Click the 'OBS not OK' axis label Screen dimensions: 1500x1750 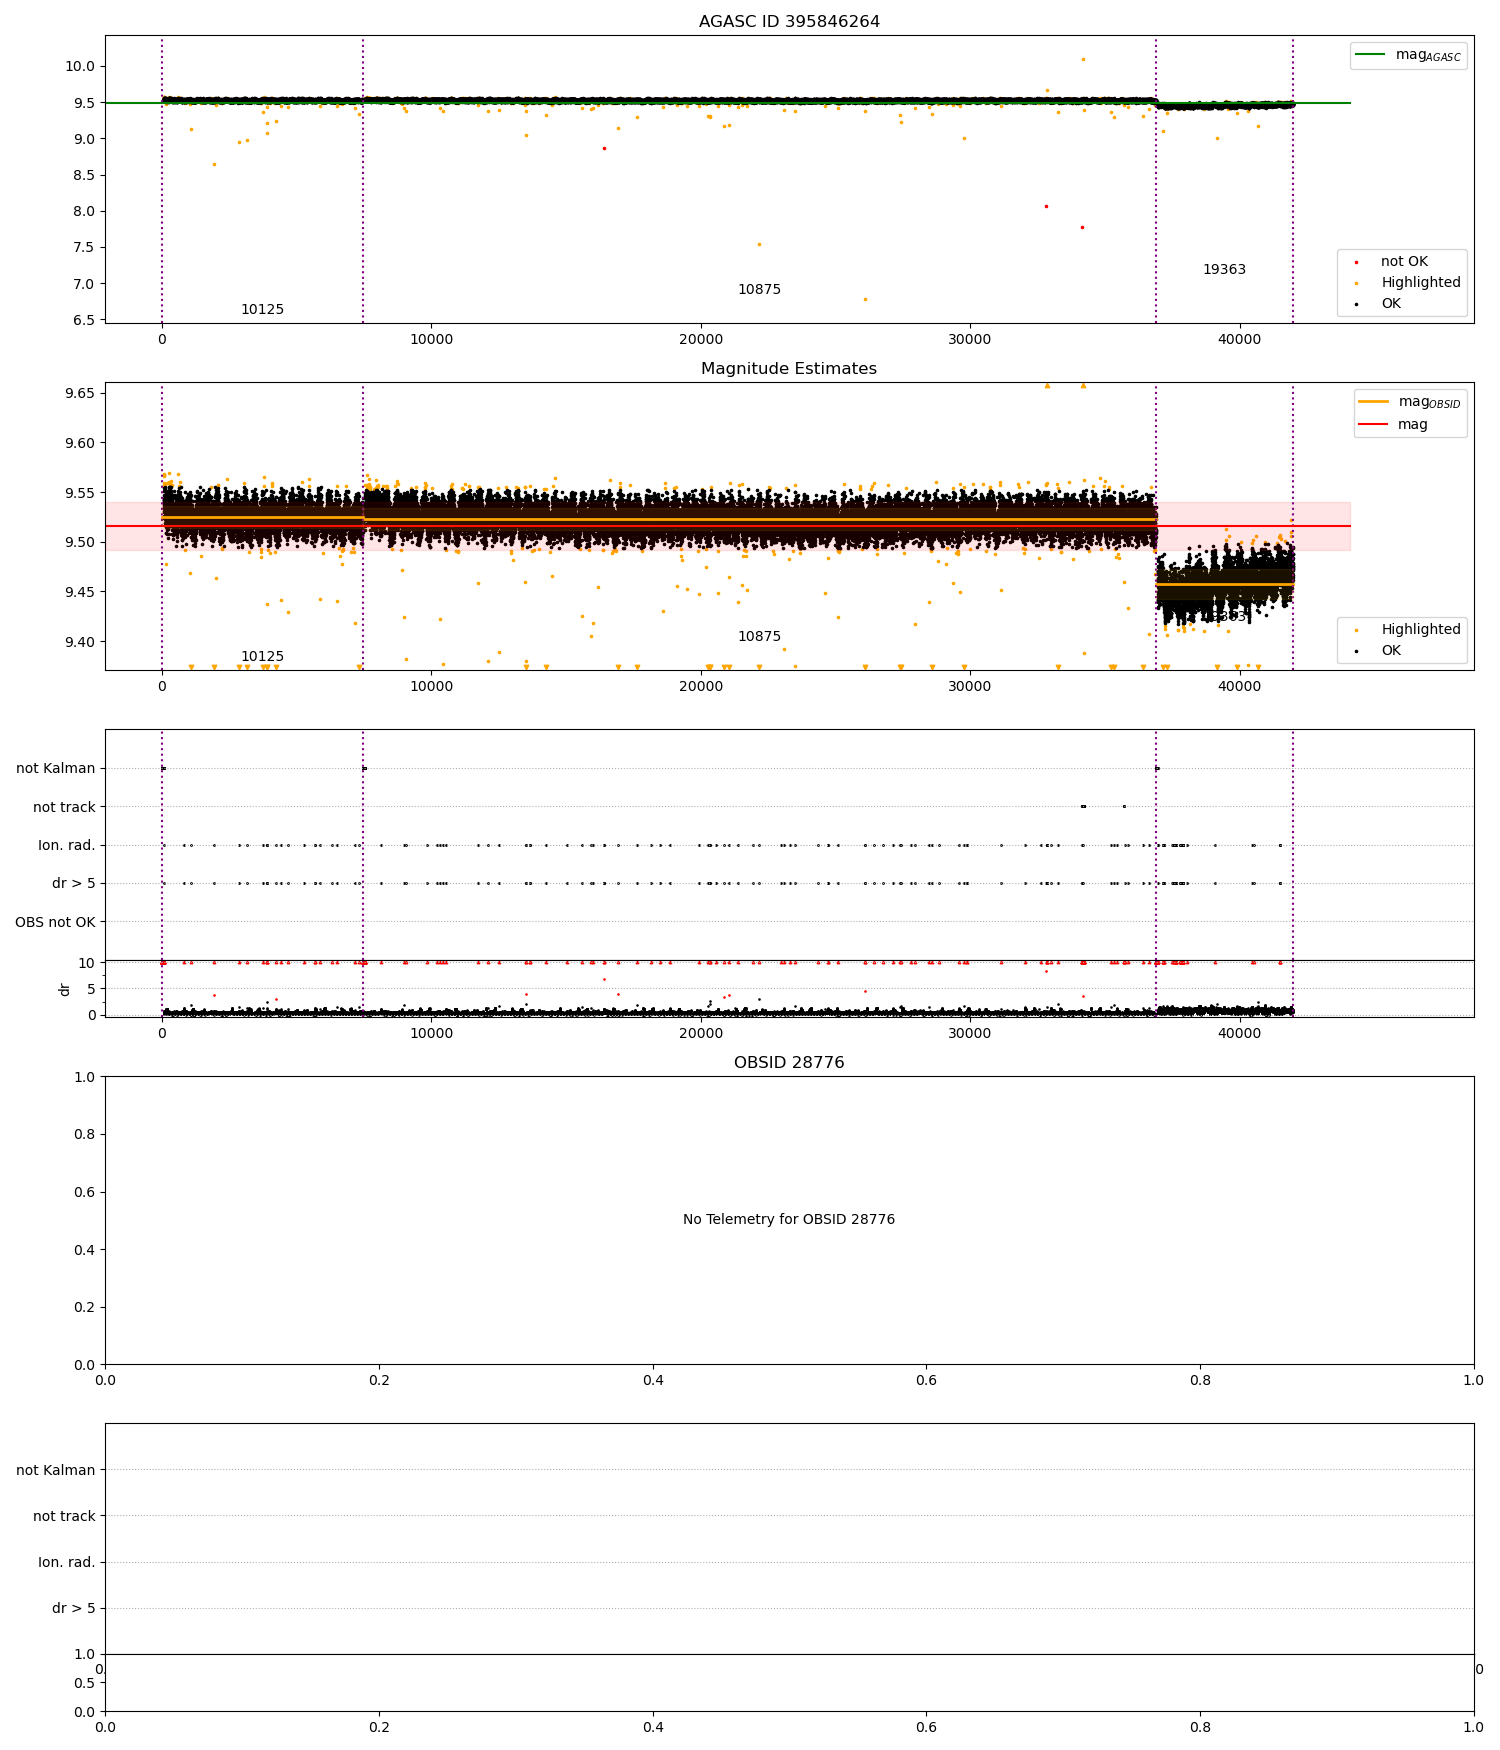55,922
